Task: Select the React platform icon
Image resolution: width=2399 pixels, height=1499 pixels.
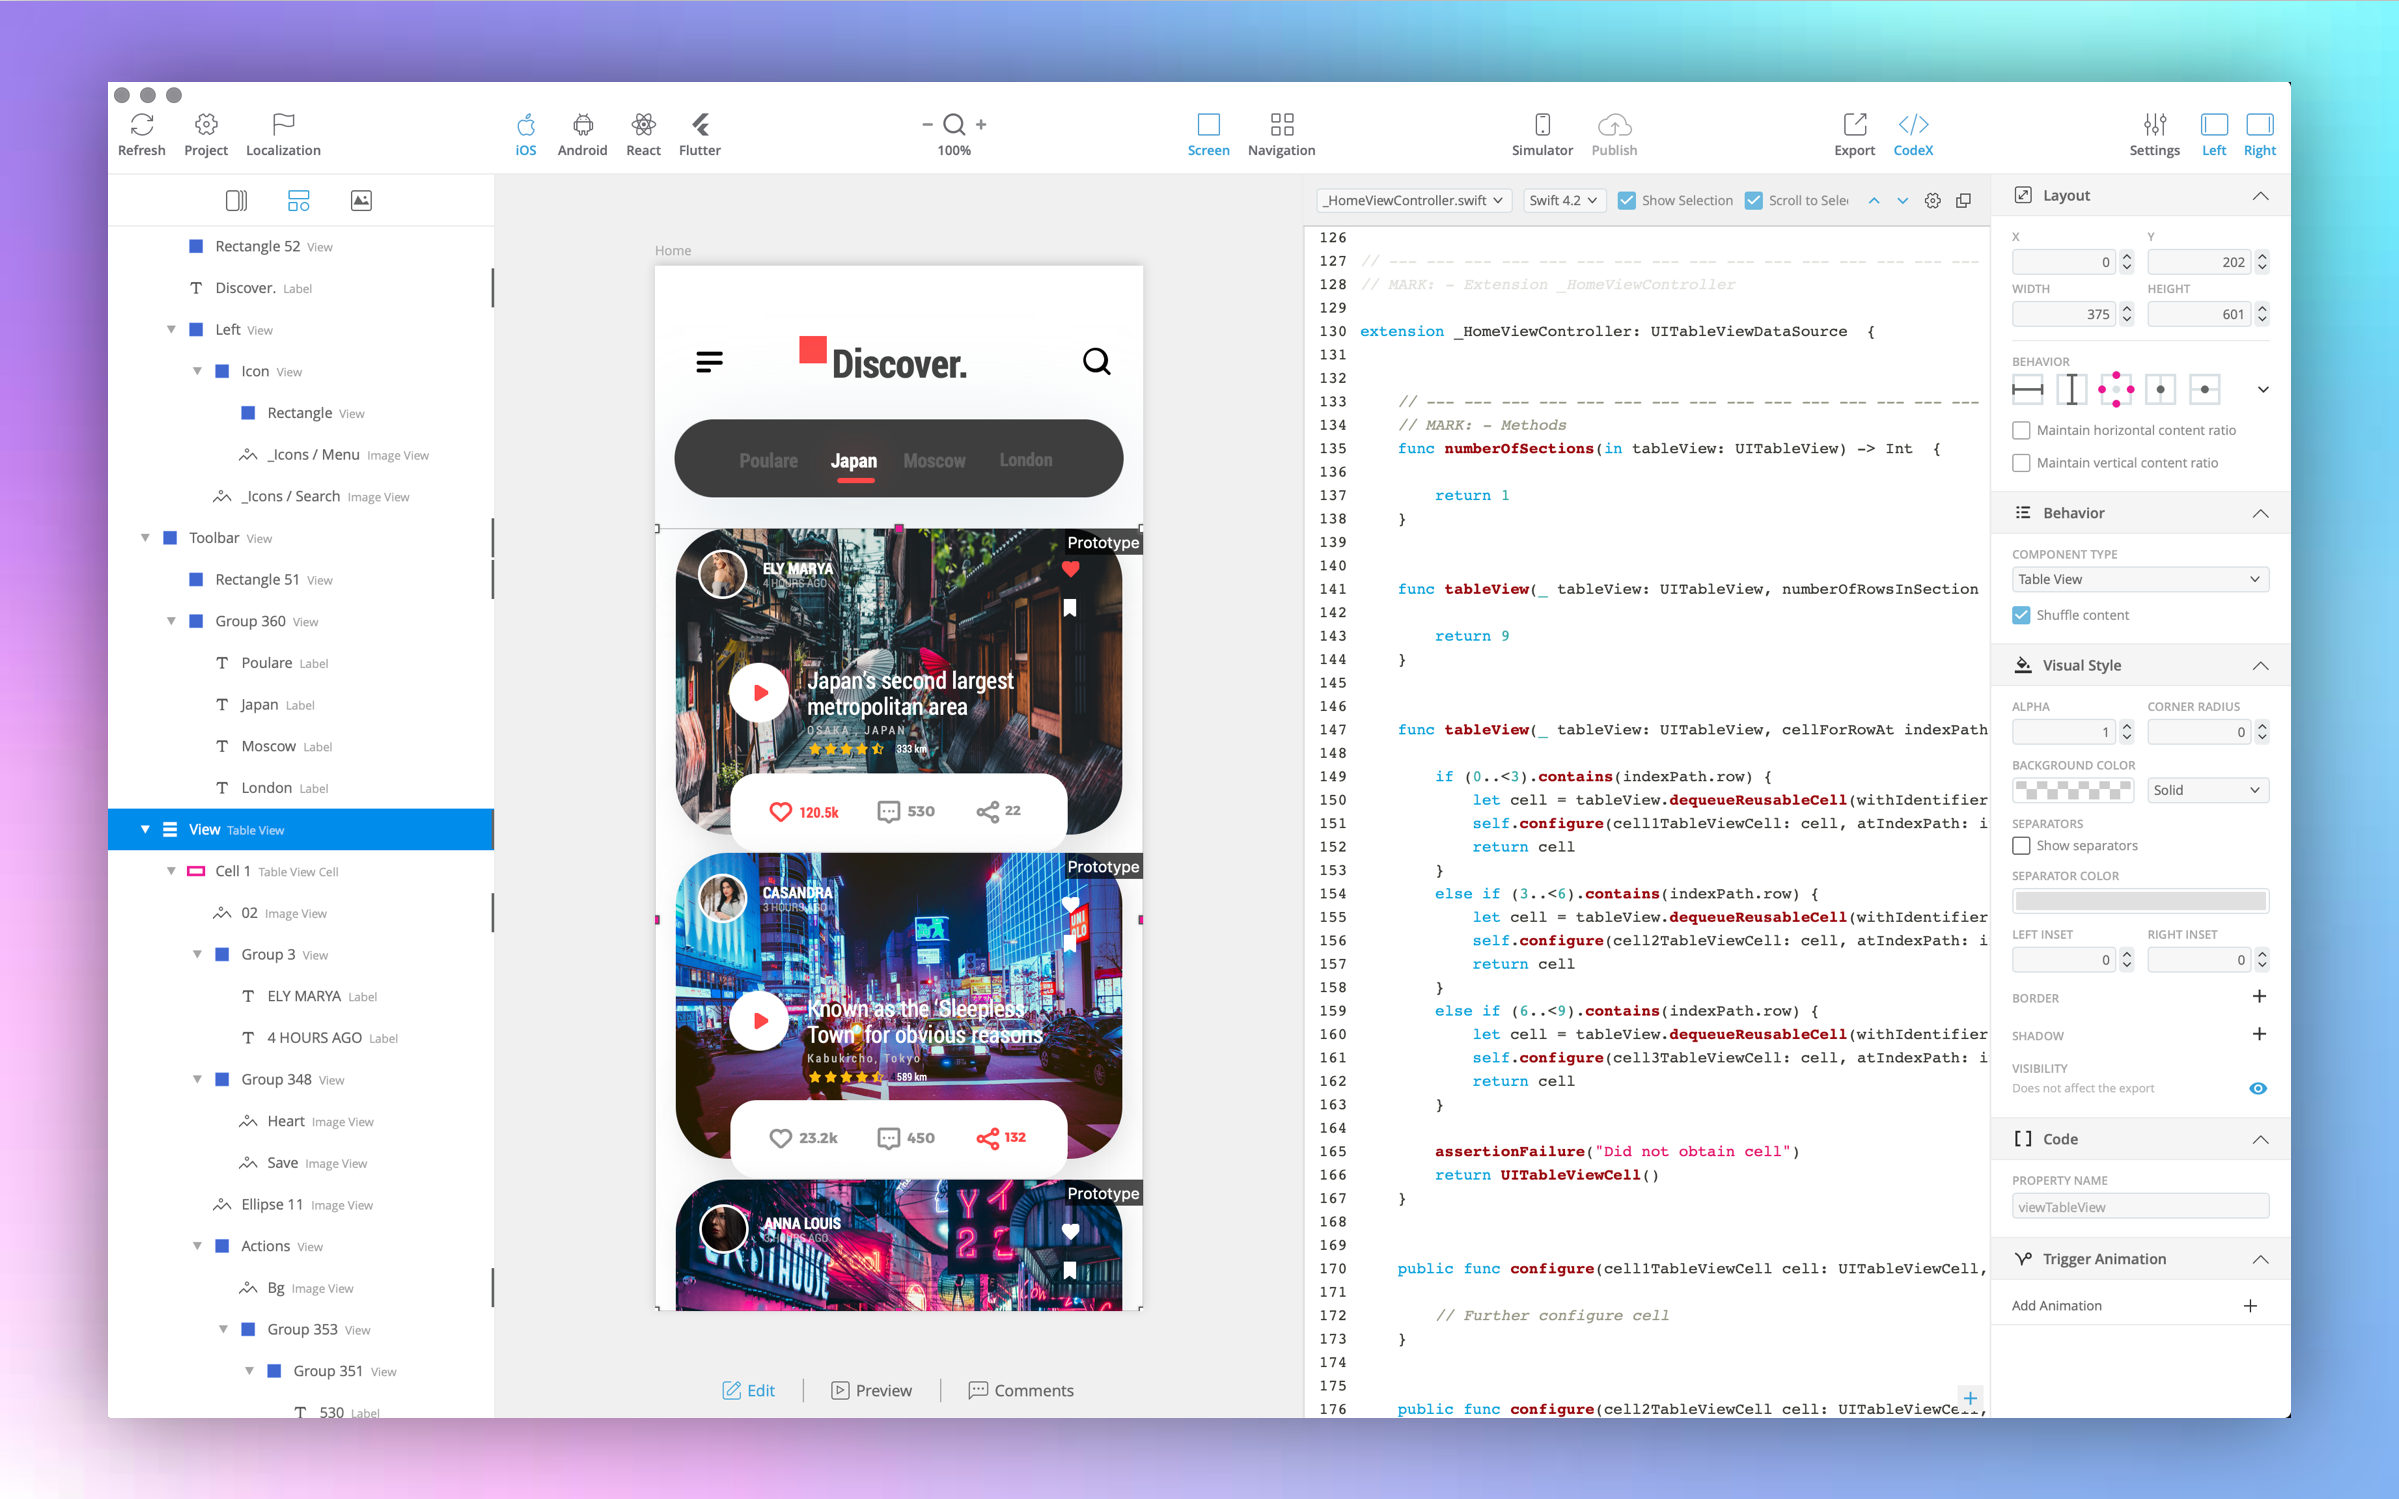Action: (x=643, y=125)
